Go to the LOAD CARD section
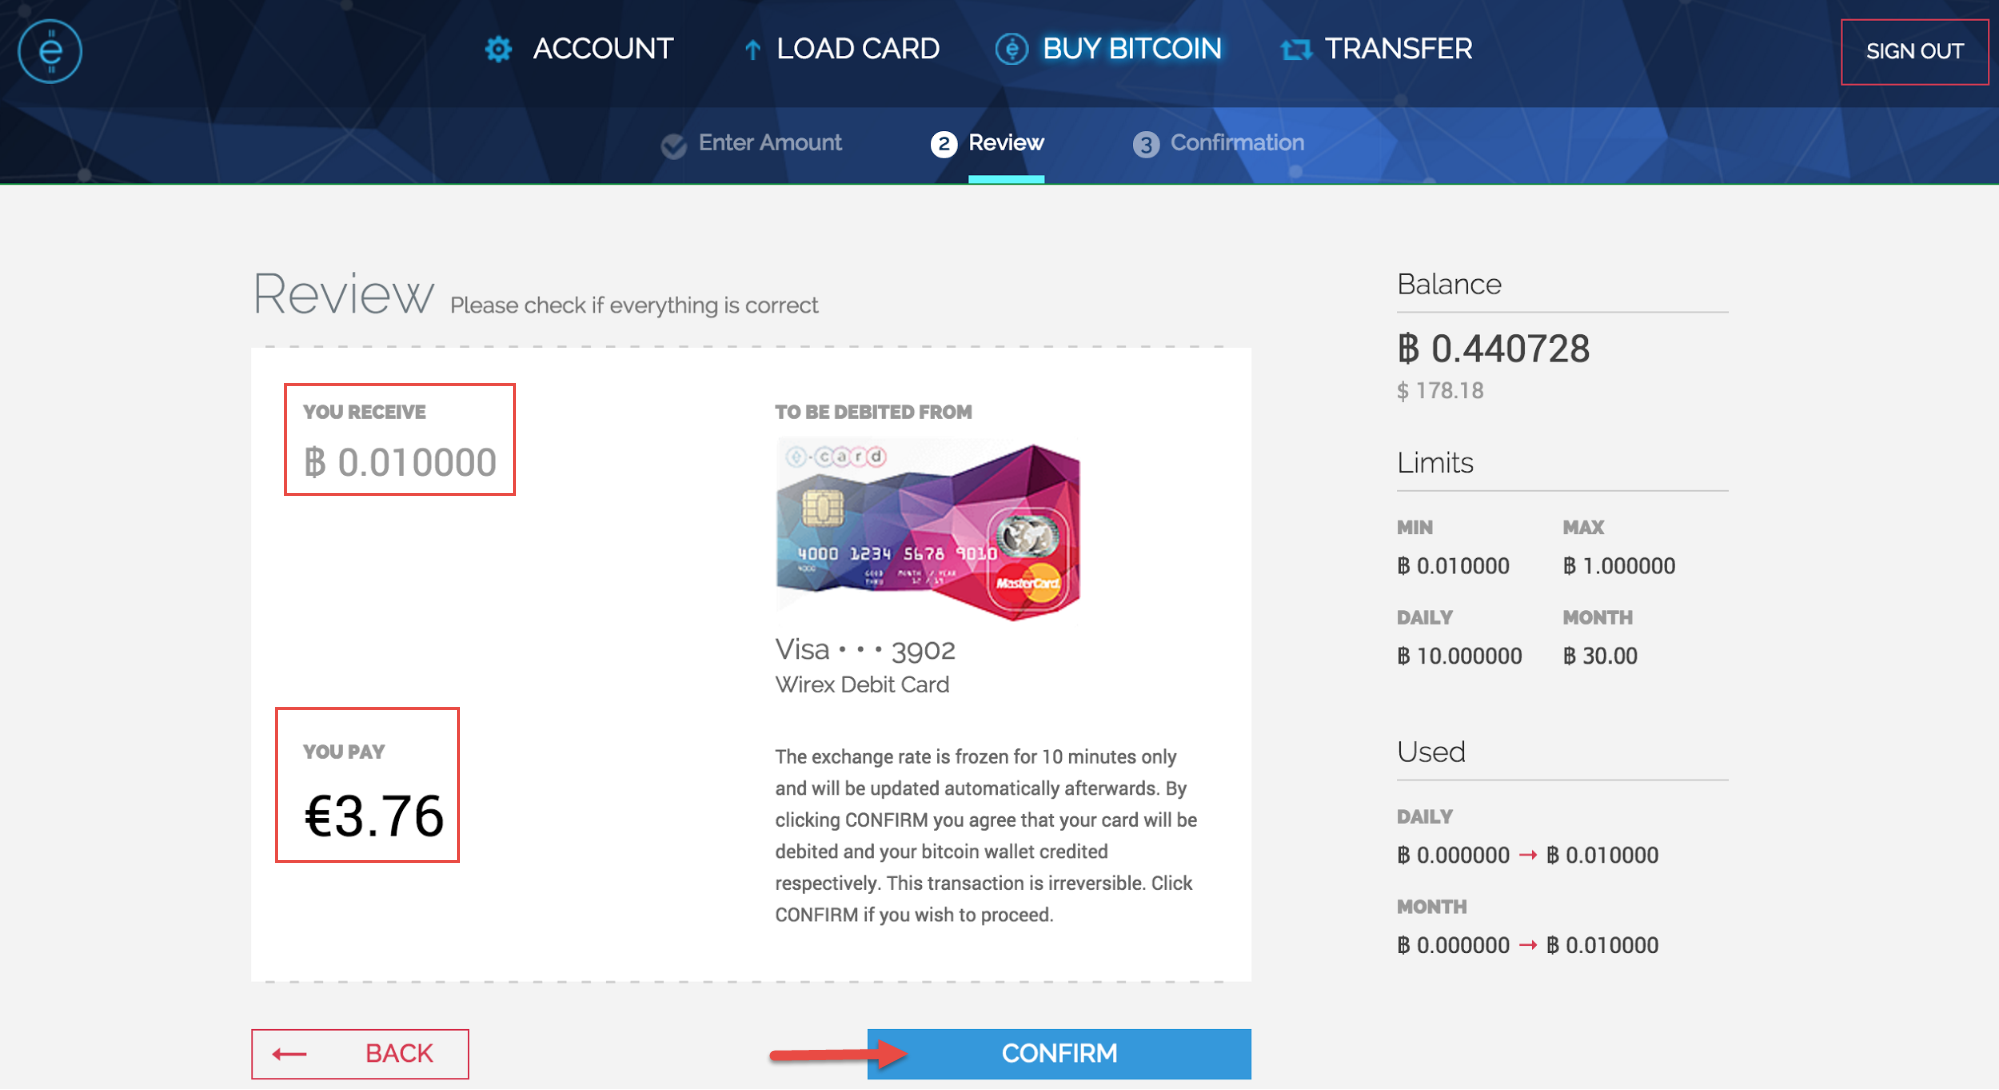The image size is (1999, 1090). (858, 49)
